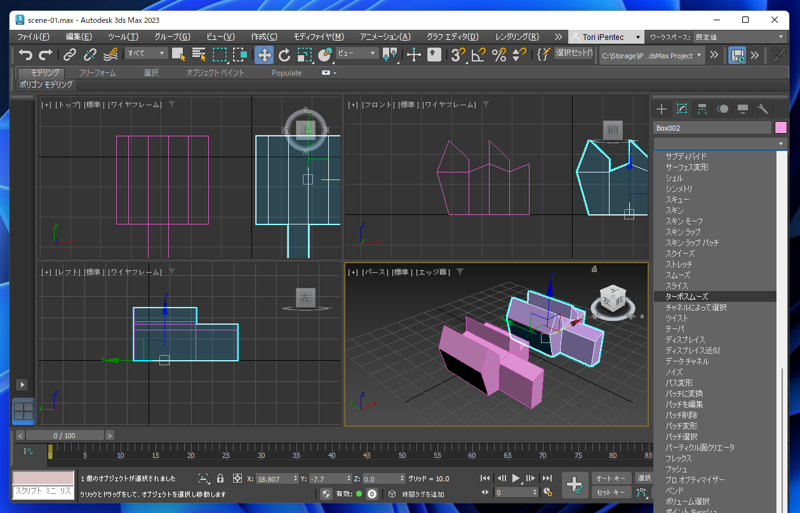800x513 pixels.
Task: Click the Undo arrow icon
Action: 25,55
